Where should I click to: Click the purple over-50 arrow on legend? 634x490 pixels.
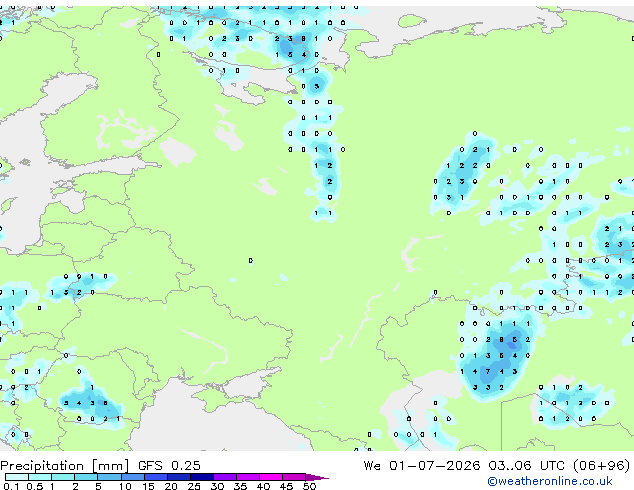click(x=317, y=477)
